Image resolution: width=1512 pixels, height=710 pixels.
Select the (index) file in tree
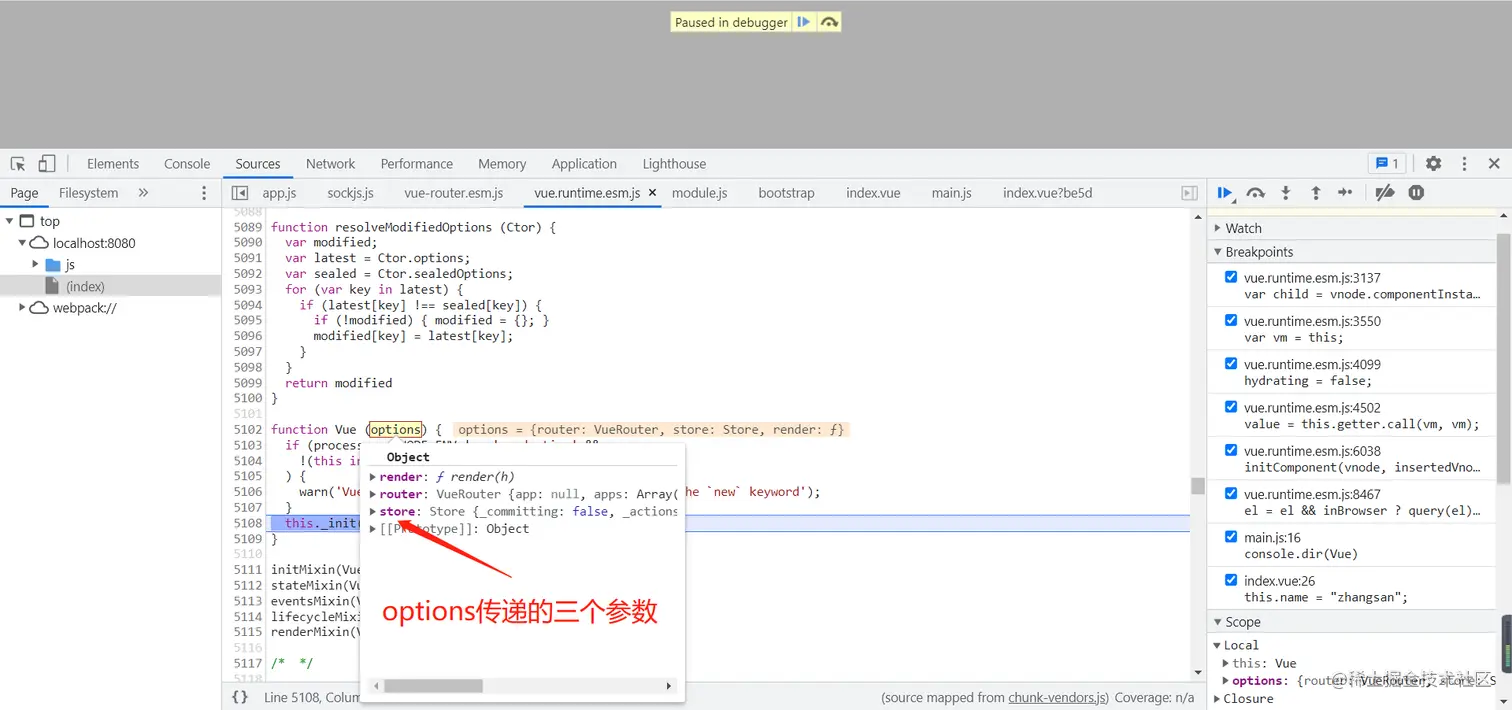(85, 287)
